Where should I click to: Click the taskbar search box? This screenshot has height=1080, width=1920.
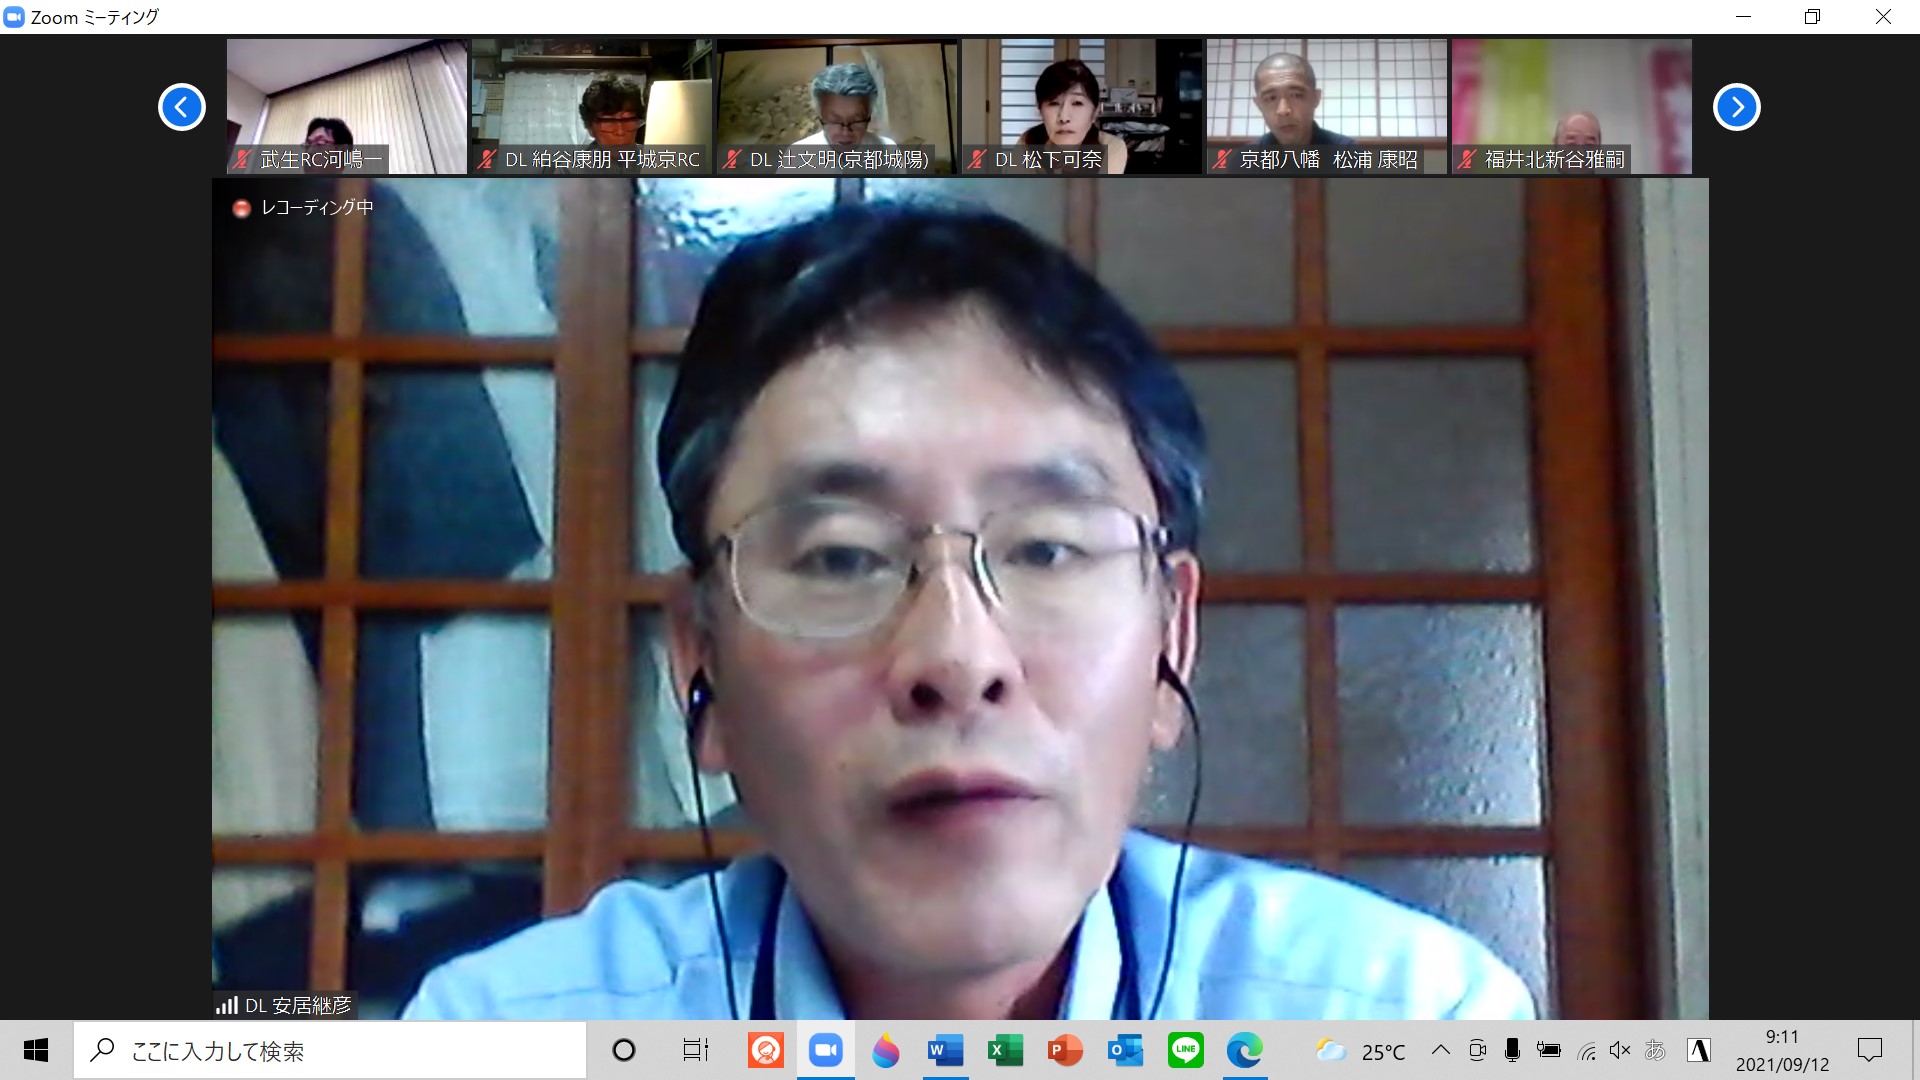pos(330,1050)
